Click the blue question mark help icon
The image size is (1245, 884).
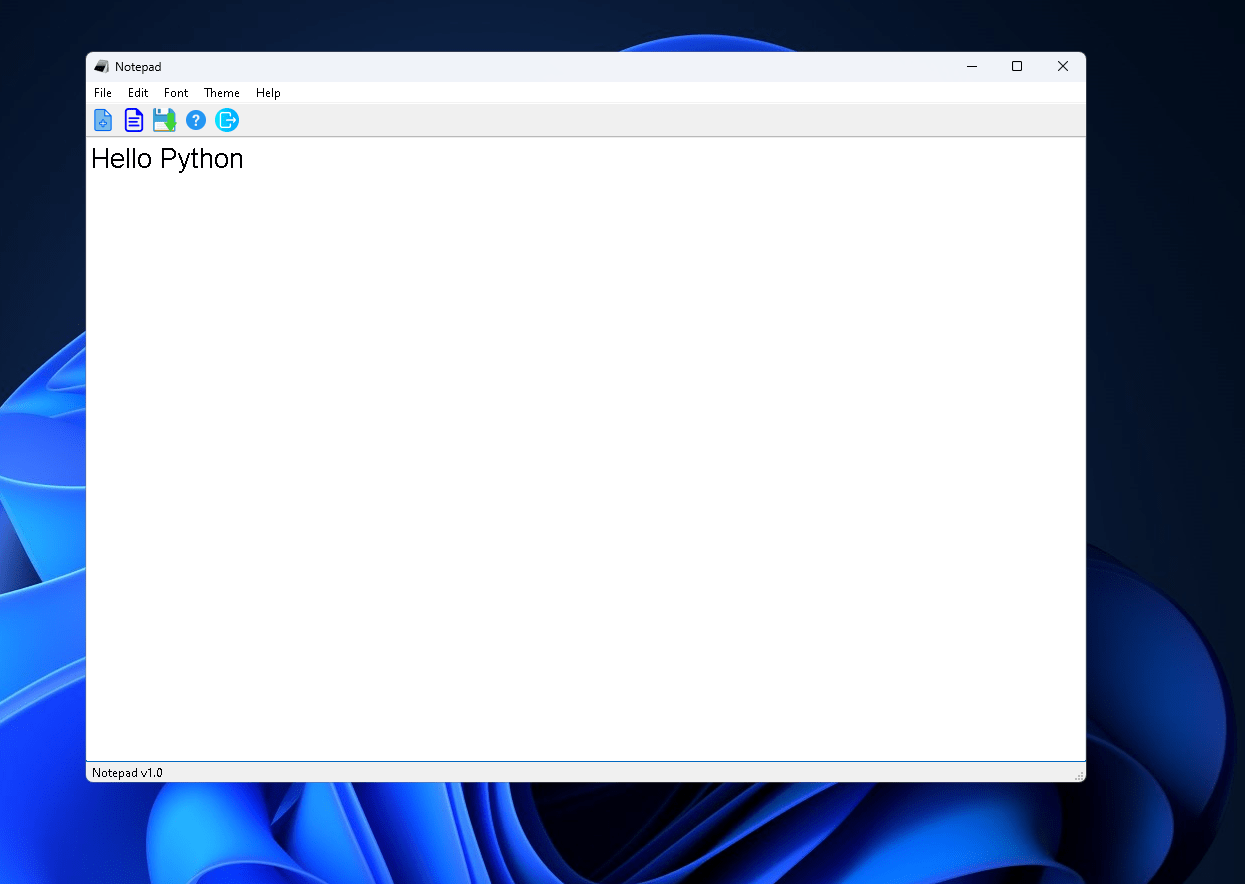[196, 120]
